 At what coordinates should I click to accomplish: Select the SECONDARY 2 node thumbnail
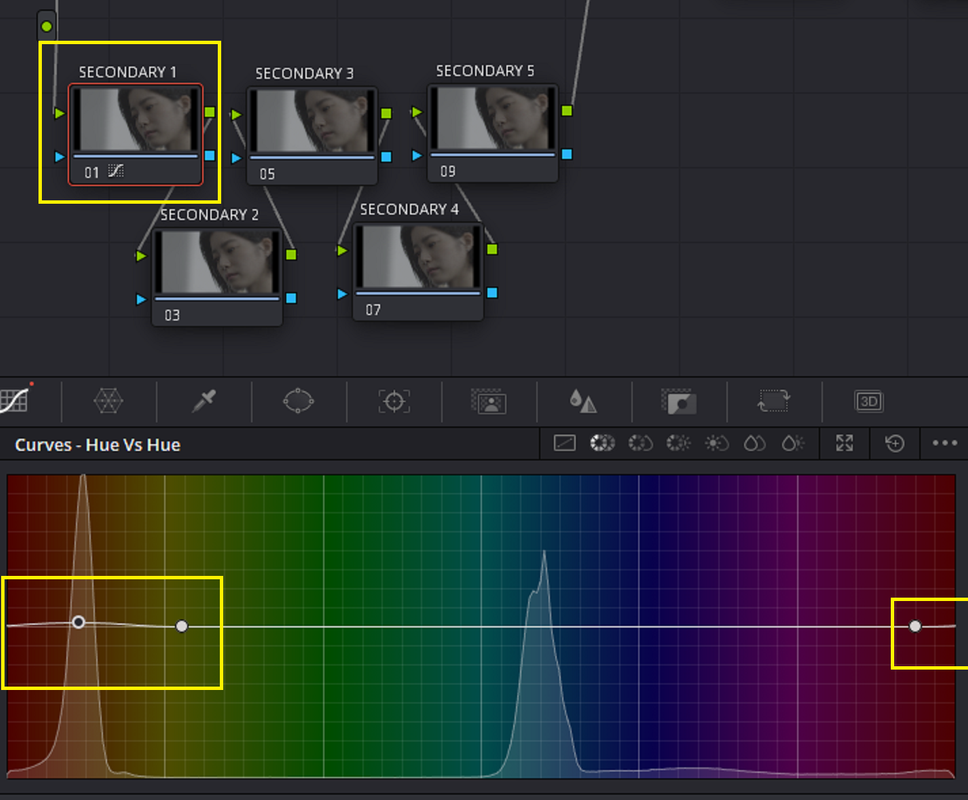tap(217, 262)
